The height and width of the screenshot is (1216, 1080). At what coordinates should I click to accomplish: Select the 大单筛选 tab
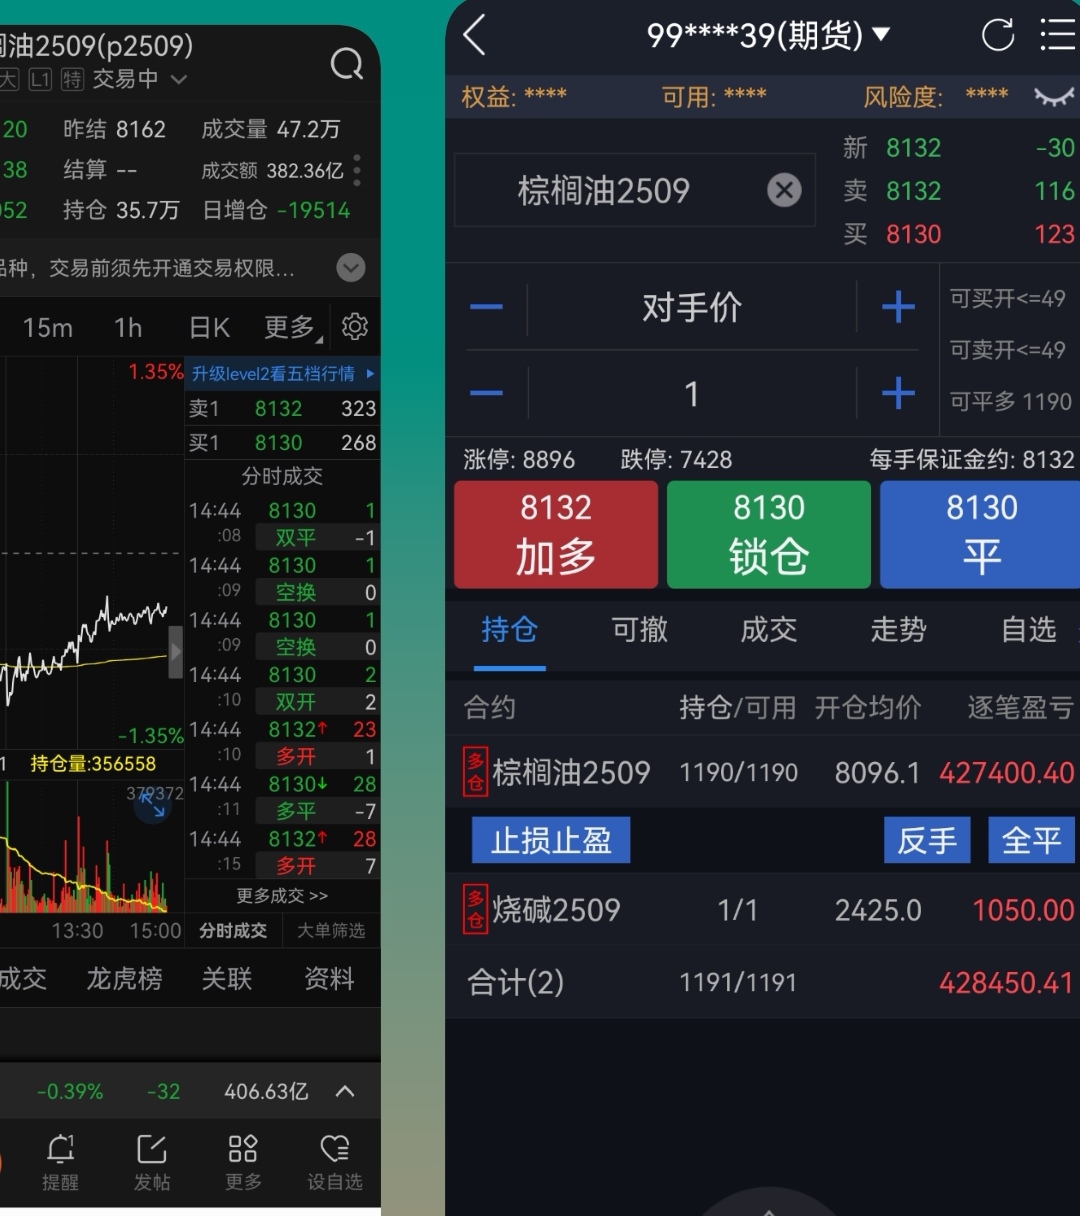coord(331,931)
